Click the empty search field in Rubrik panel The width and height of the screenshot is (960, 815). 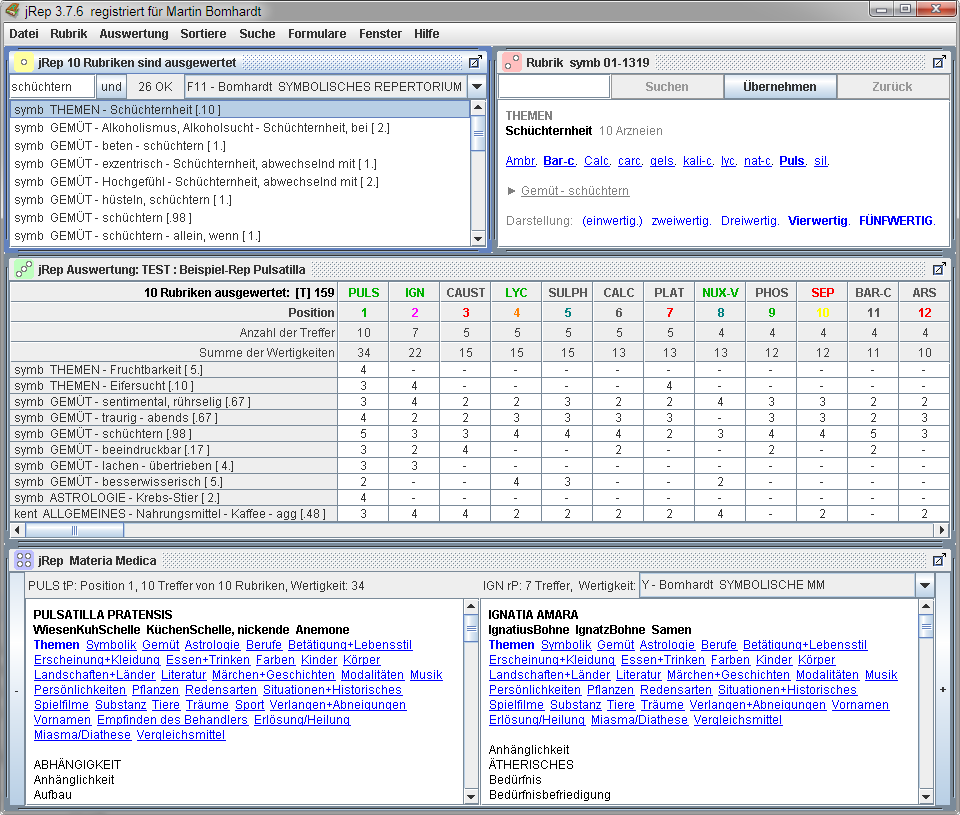[554, 87]
